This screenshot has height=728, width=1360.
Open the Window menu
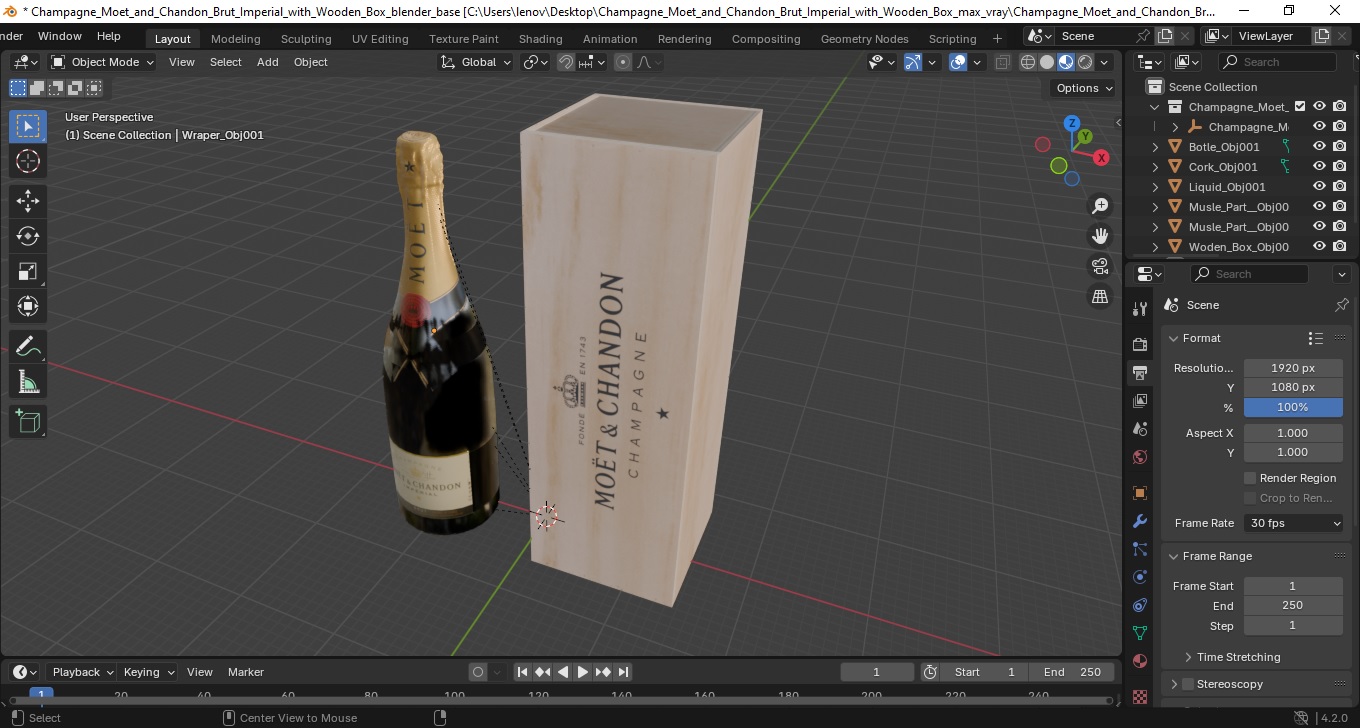coord(60,36)
